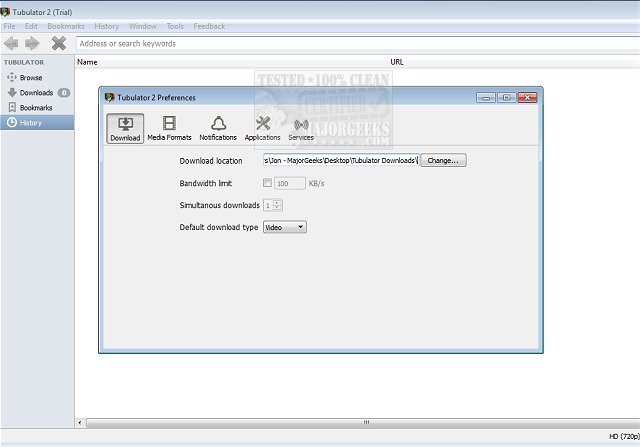The image size is (640, 447).
Task: Open the Feedback menu
Action: point(209,26)
